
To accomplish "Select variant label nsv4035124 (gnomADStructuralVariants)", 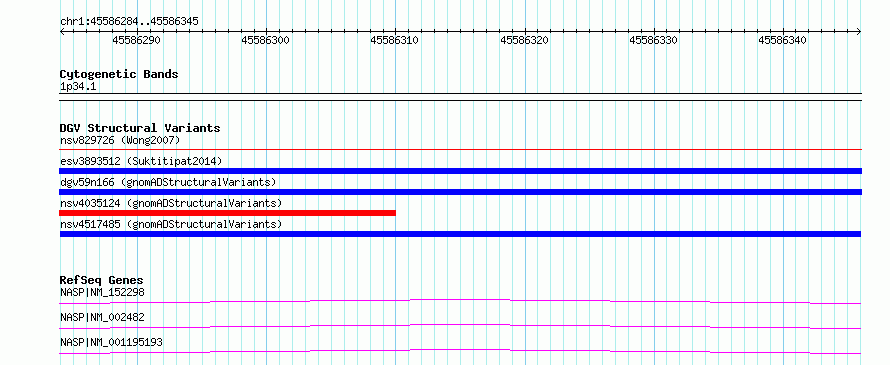I will (x=171, y=203).
